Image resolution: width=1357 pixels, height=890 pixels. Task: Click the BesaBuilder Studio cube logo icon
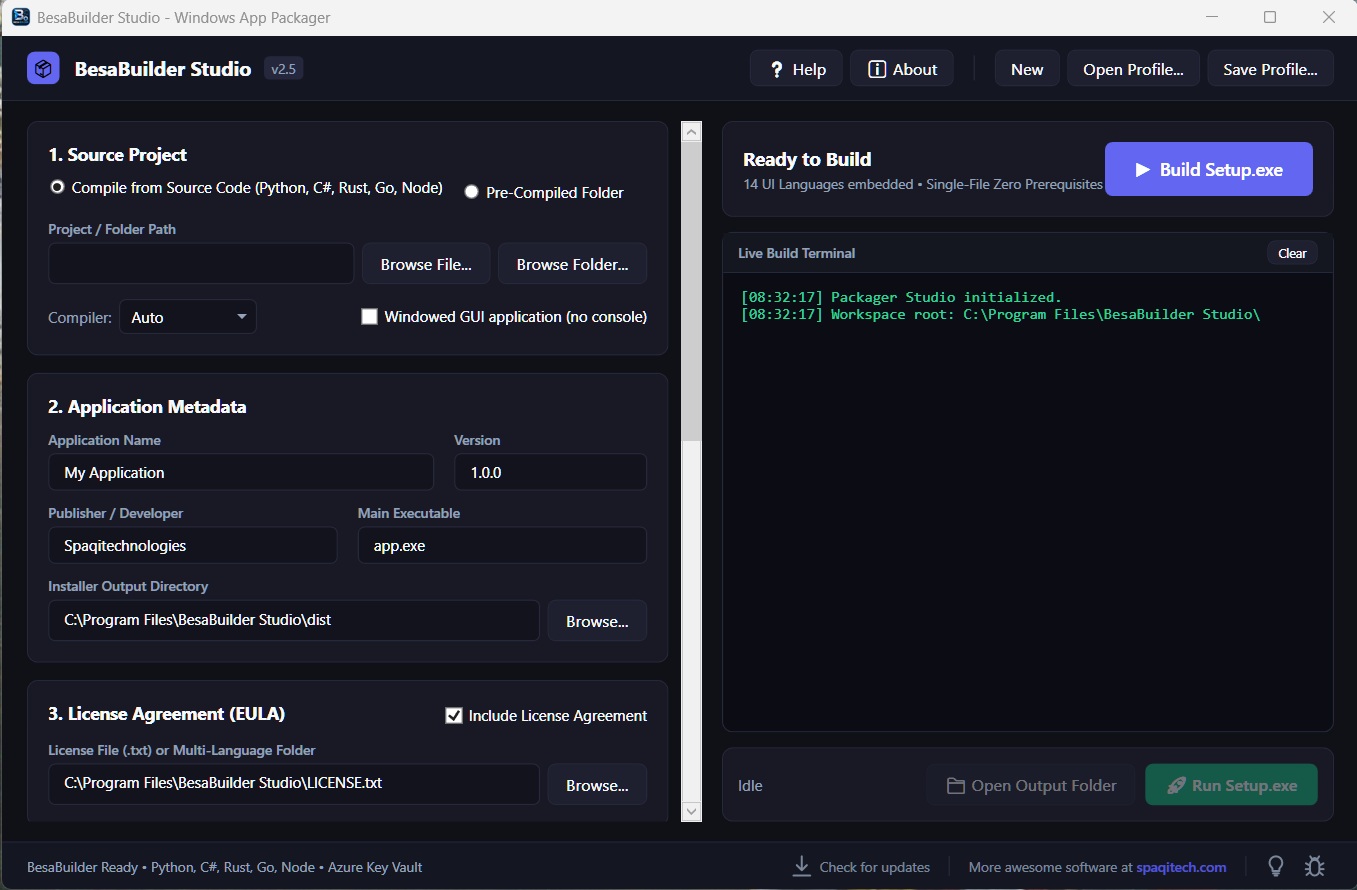pyautogui.click(x=43, y=69)
